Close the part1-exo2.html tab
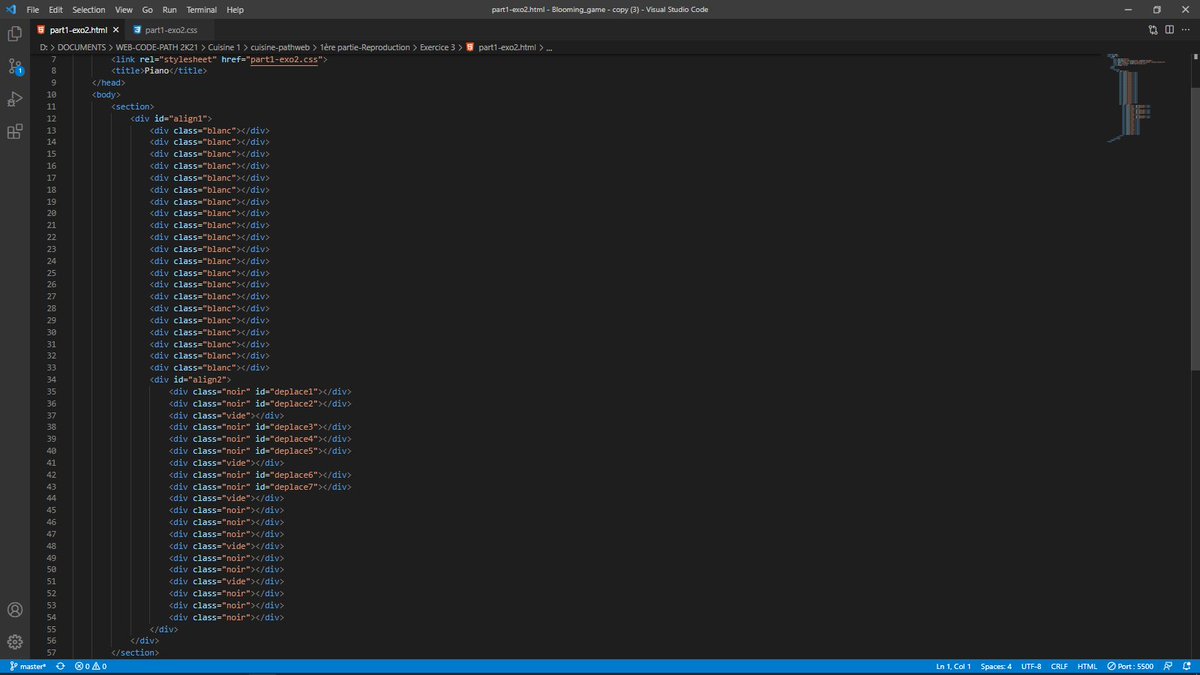Image resolution: width=1200 pixels, height=675 pixels. [x=116, y=30]
